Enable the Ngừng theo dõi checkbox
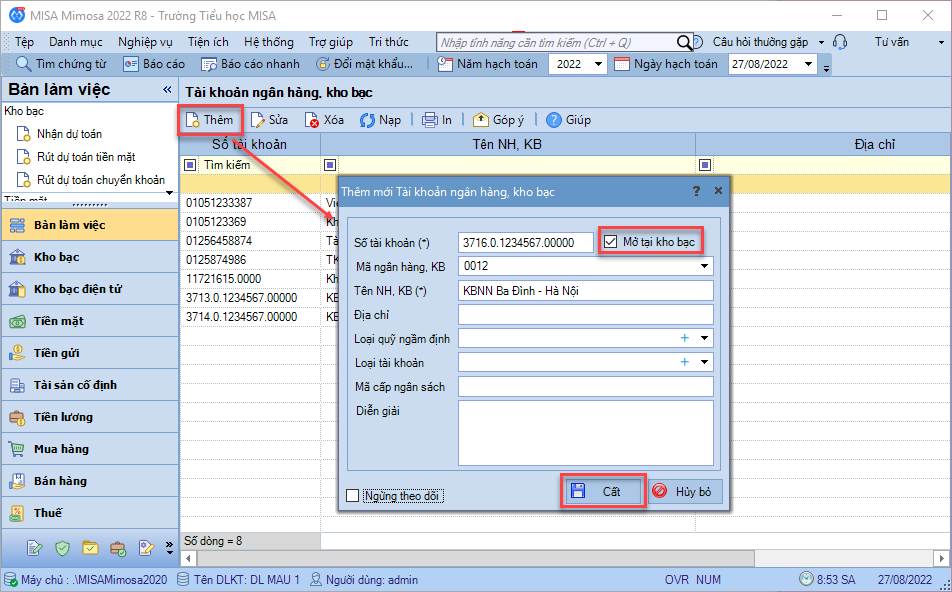The height and width of the screenshot is (592, 952). 352,495
